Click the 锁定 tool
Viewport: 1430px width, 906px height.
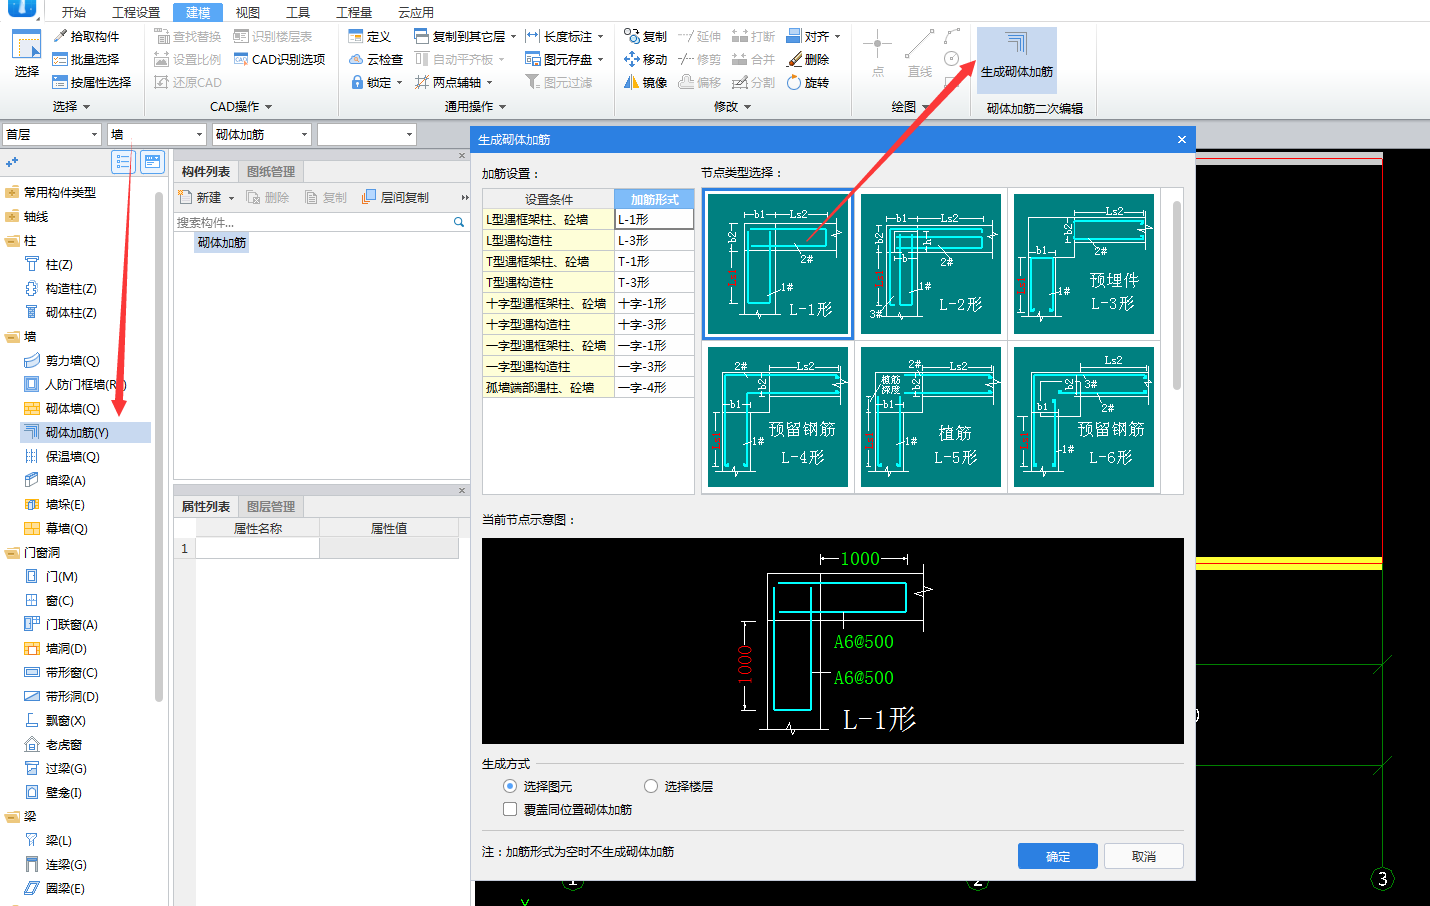point(375,82)
